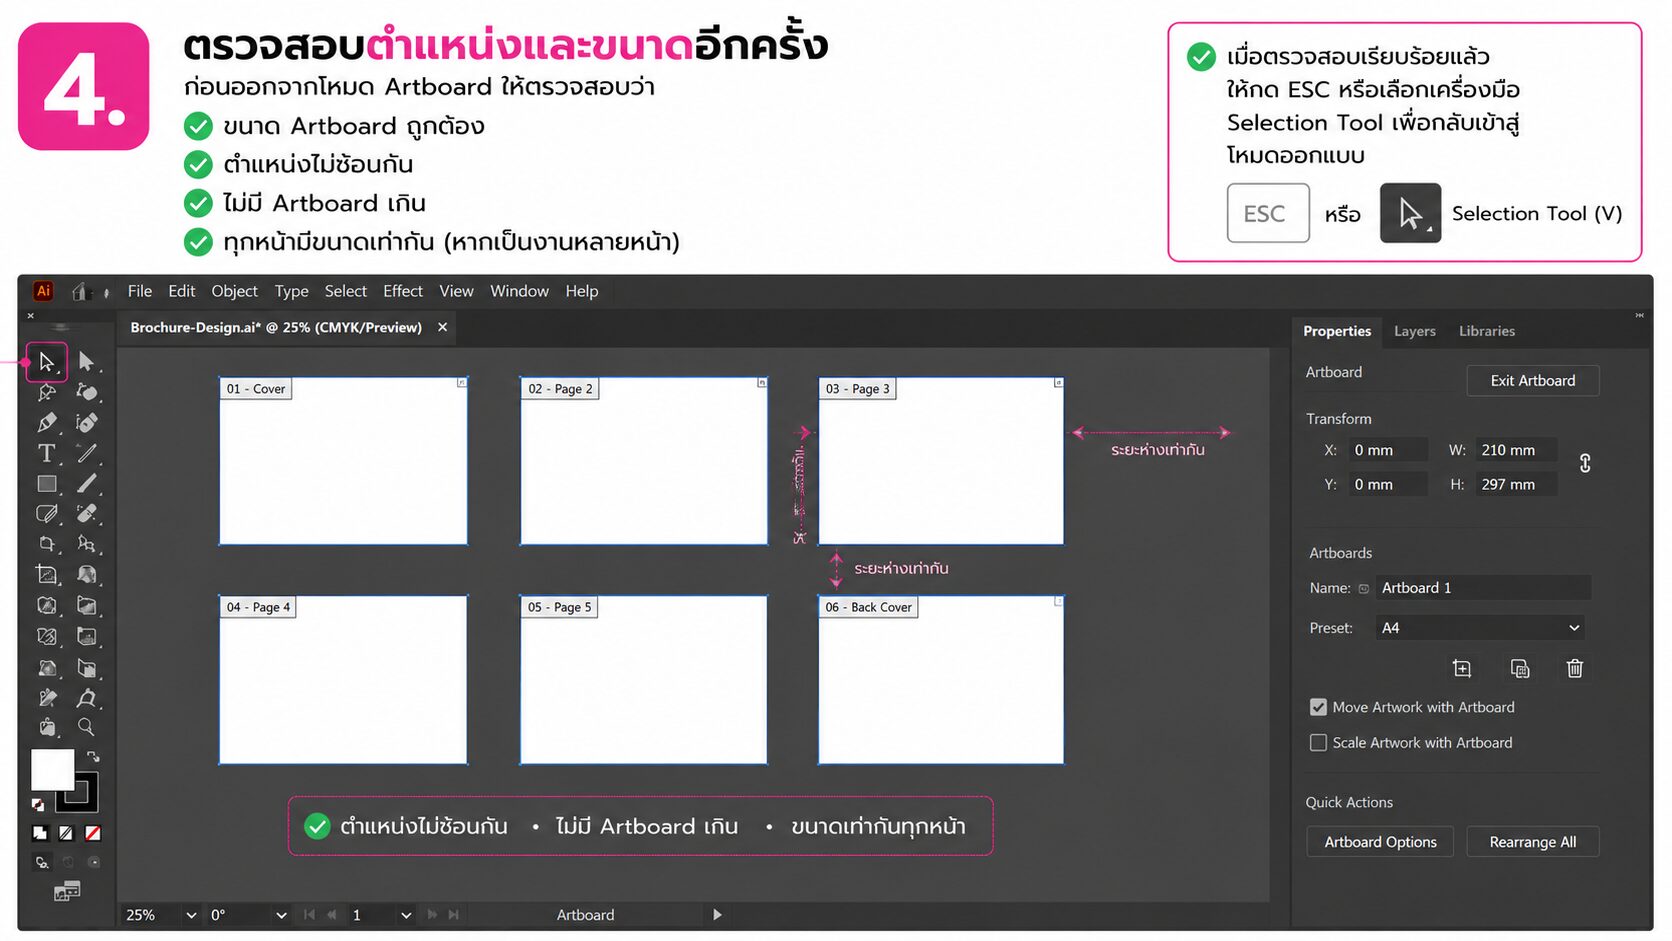This screenshot has height=941, width=1672.
Task: Click the duplicate artboard icon
Action: click(x=1519, y=669)
